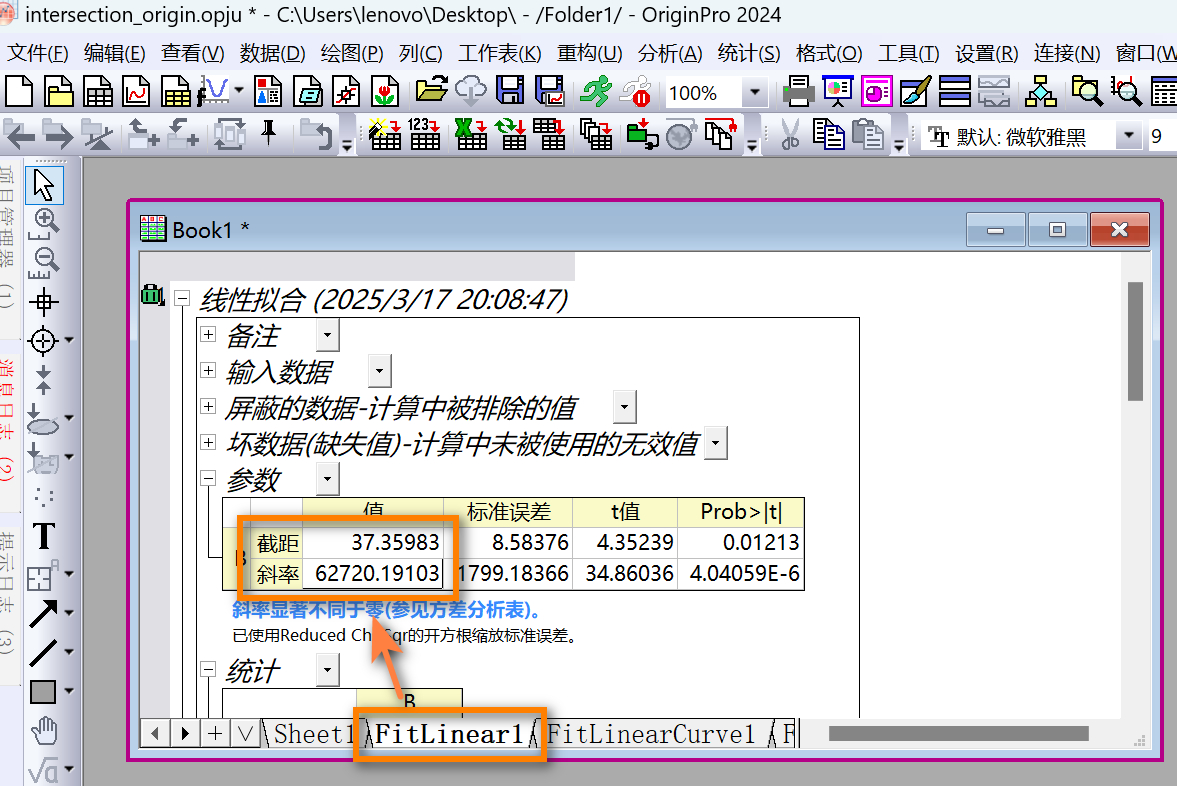
Task: Open the dropdown arrow next to 统计
Action: pos(327,669)
